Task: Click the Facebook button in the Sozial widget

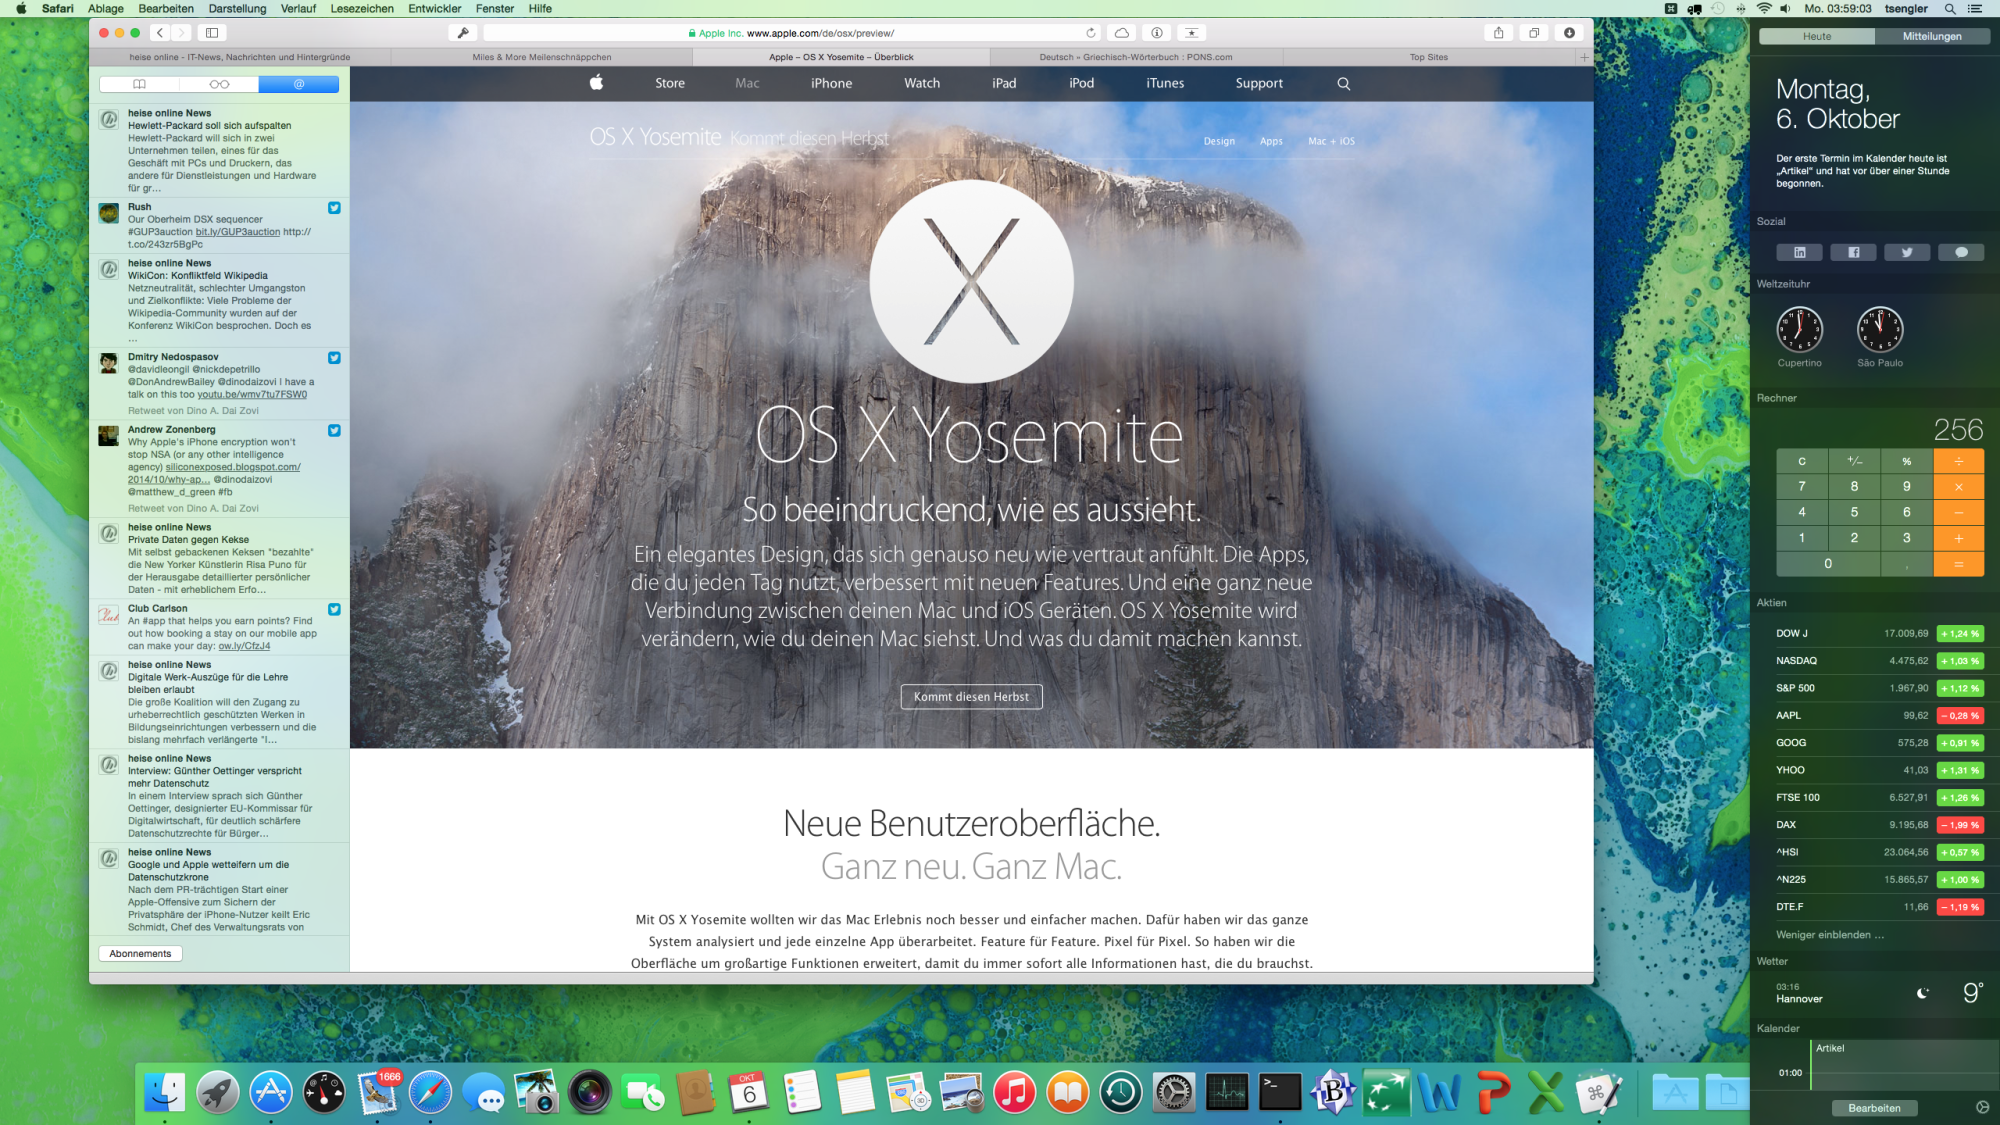Action: pos(1853,253)
